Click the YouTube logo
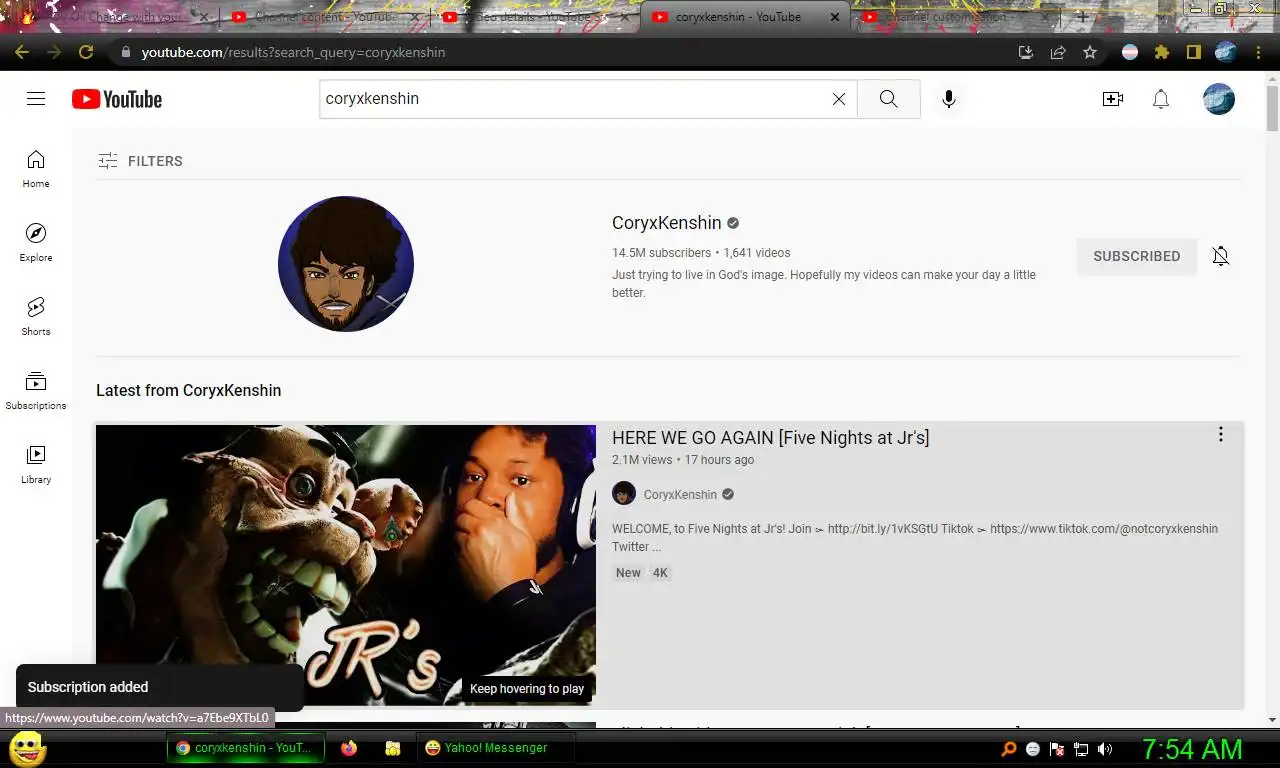 click(117, 99)
